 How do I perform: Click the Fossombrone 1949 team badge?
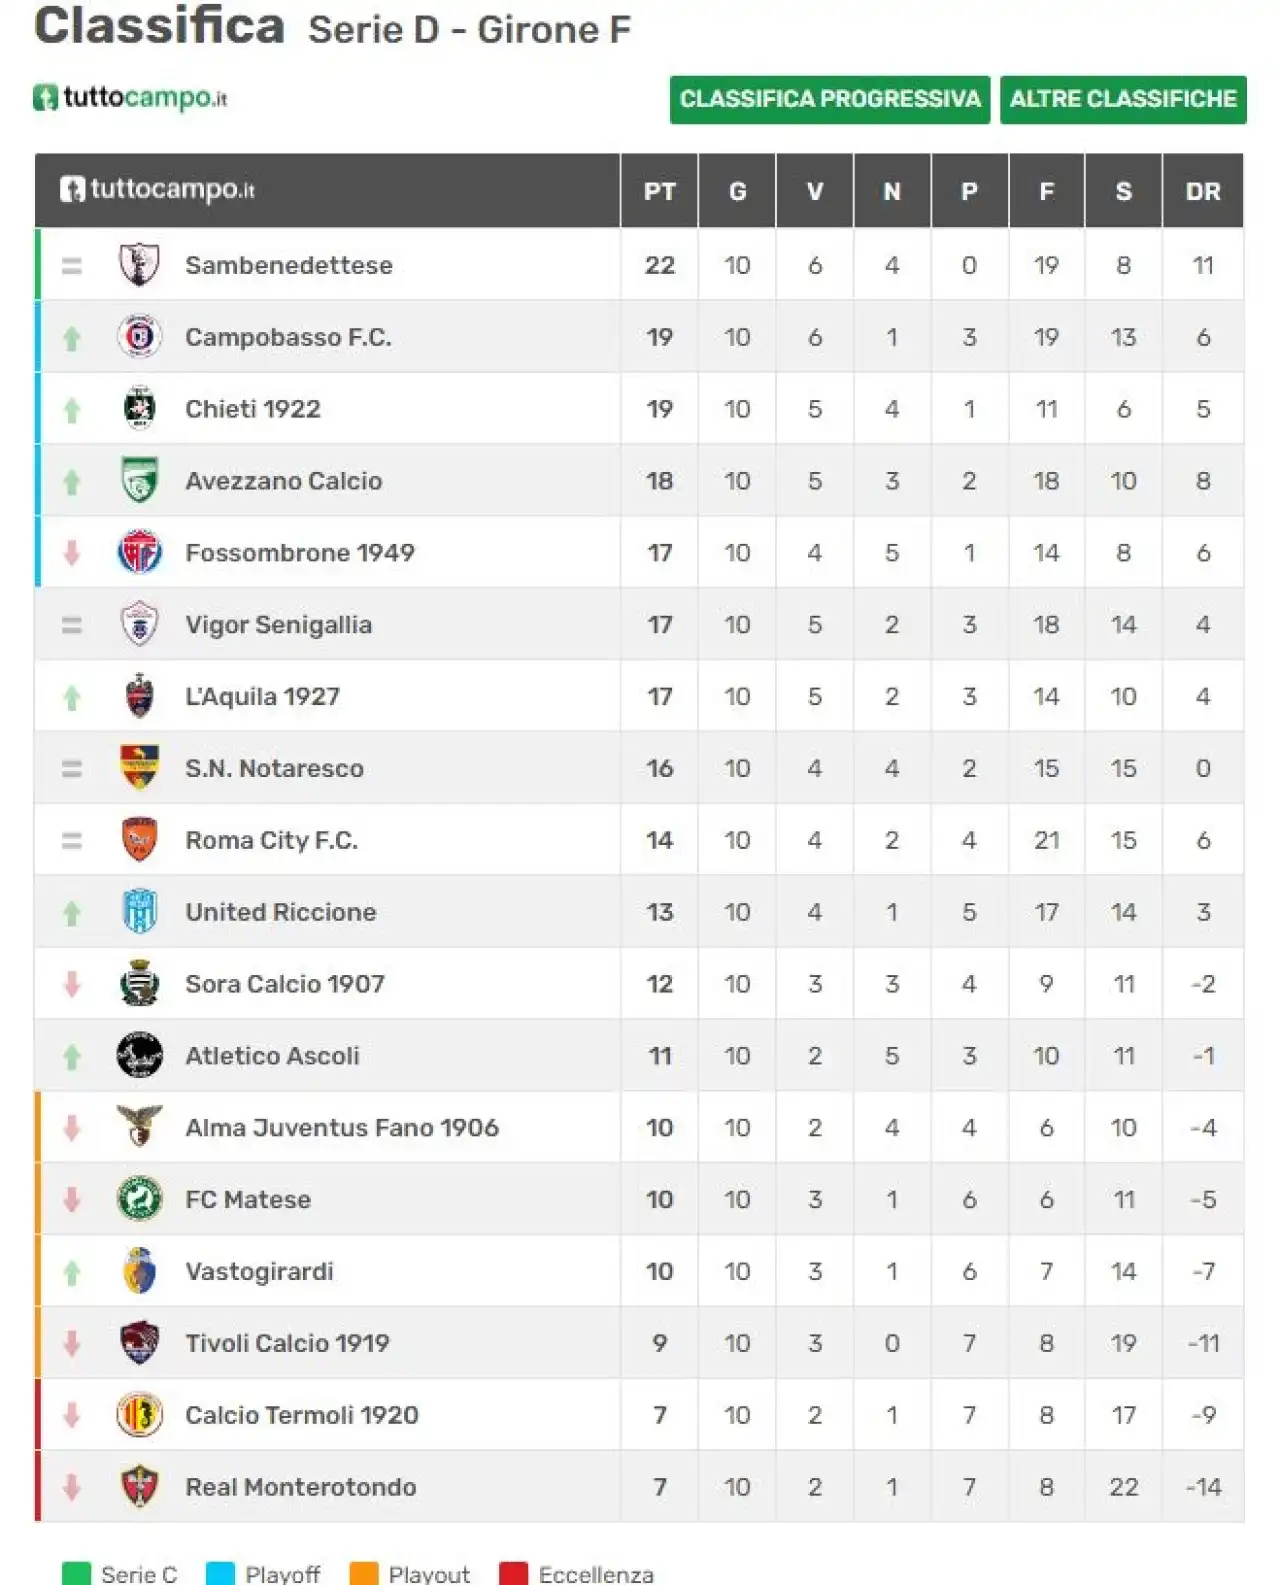point(139,553)
